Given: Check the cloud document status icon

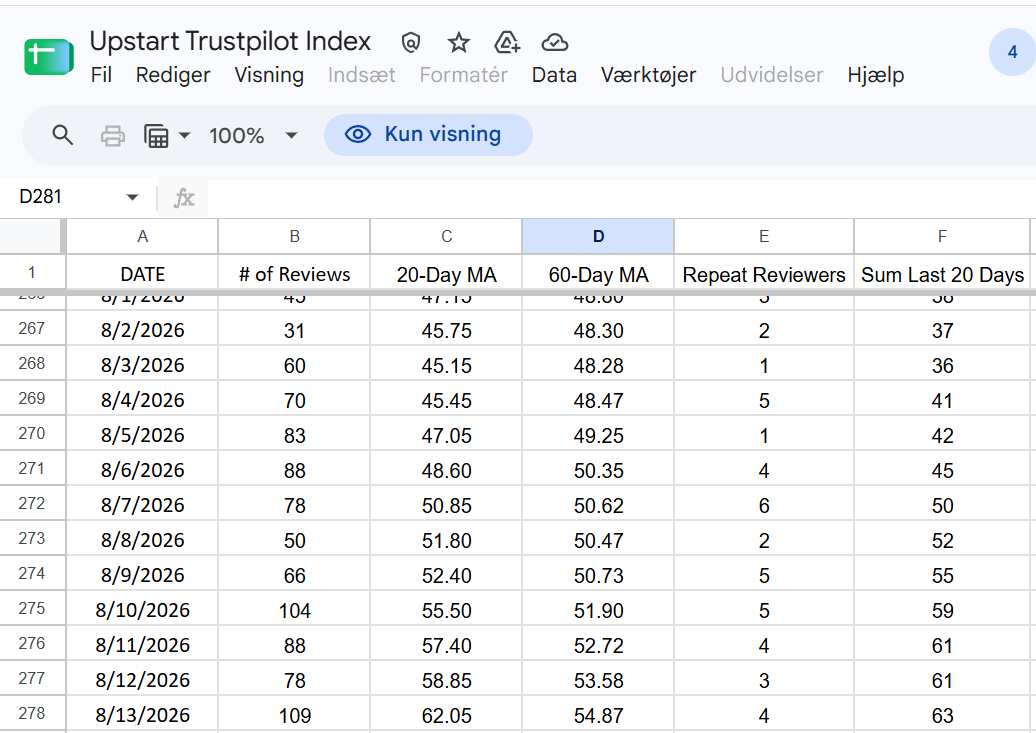Looking at the screenshot, I should pyautogui.click(x=554, y=43).
